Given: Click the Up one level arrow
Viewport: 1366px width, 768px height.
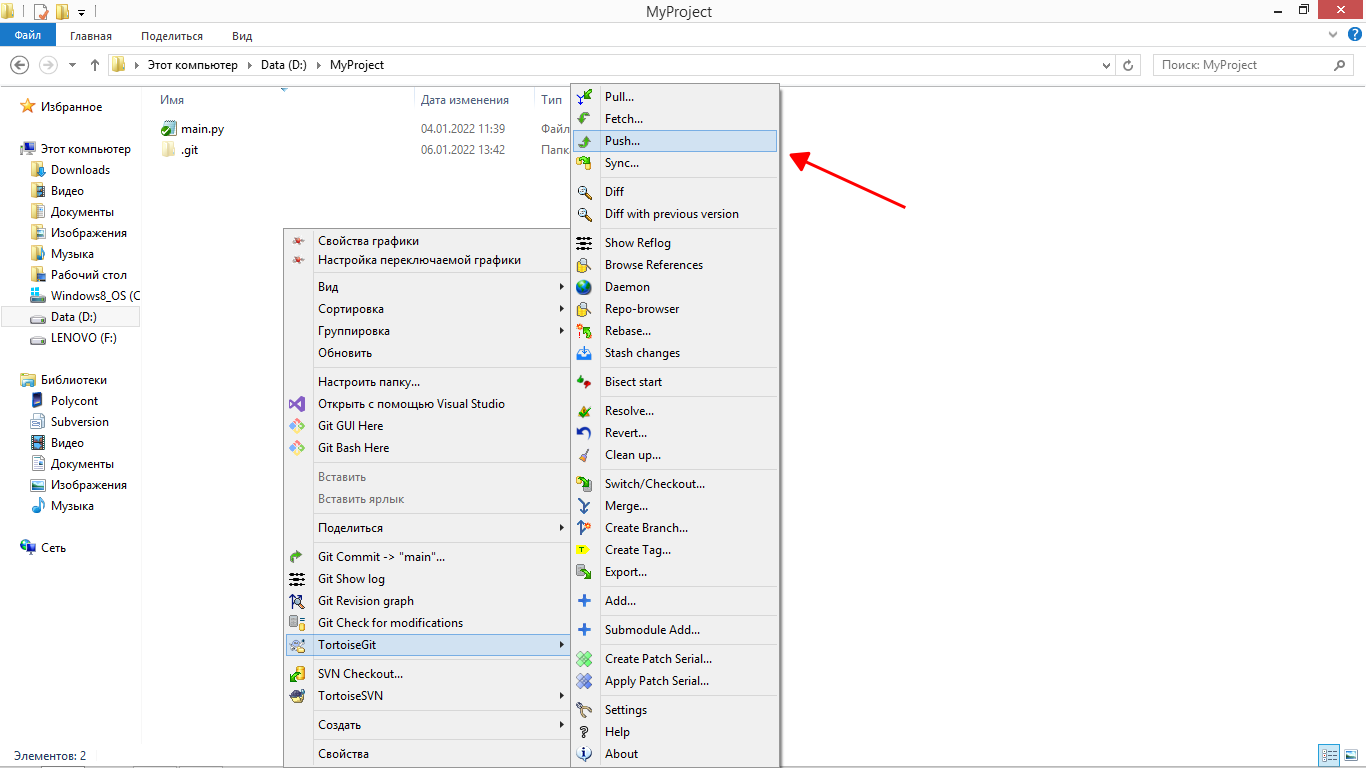Looking at the screenshot, I should (x=95, y=65).
